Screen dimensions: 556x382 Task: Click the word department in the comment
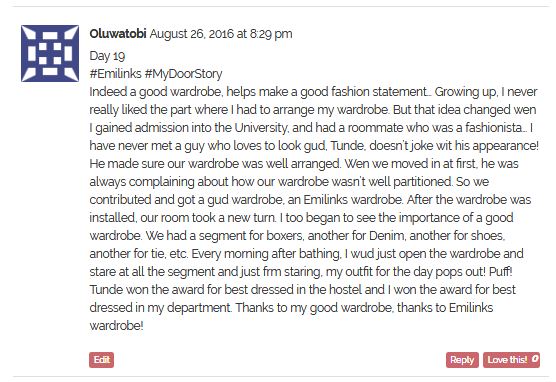(x=199, y=308)
